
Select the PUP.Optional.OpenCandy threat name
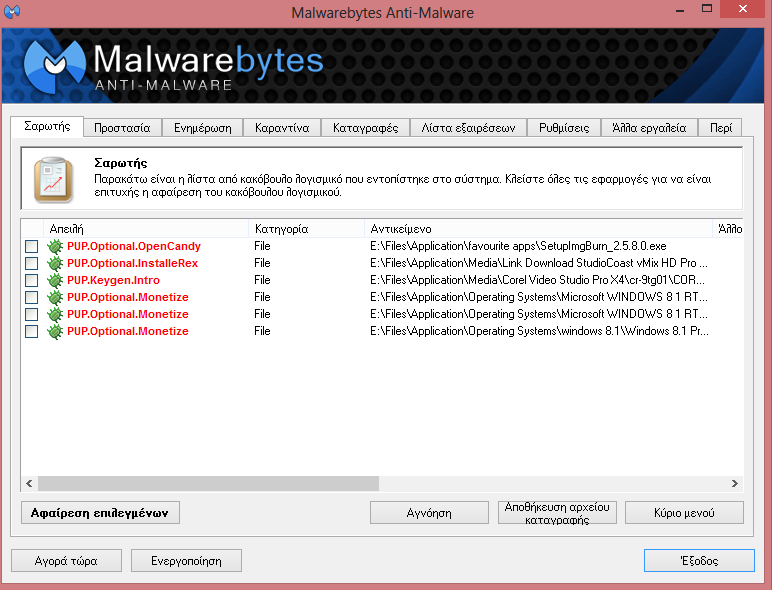pos(134,246)
